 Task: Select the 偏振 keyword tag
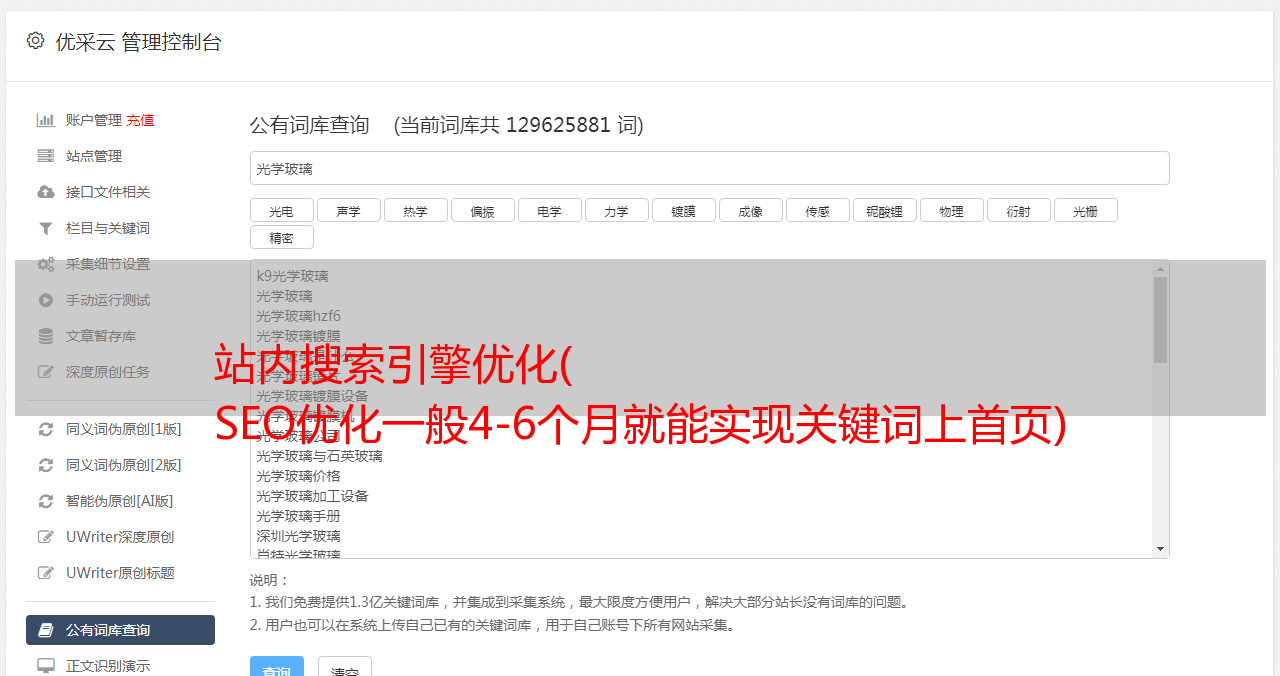[483, 211]
